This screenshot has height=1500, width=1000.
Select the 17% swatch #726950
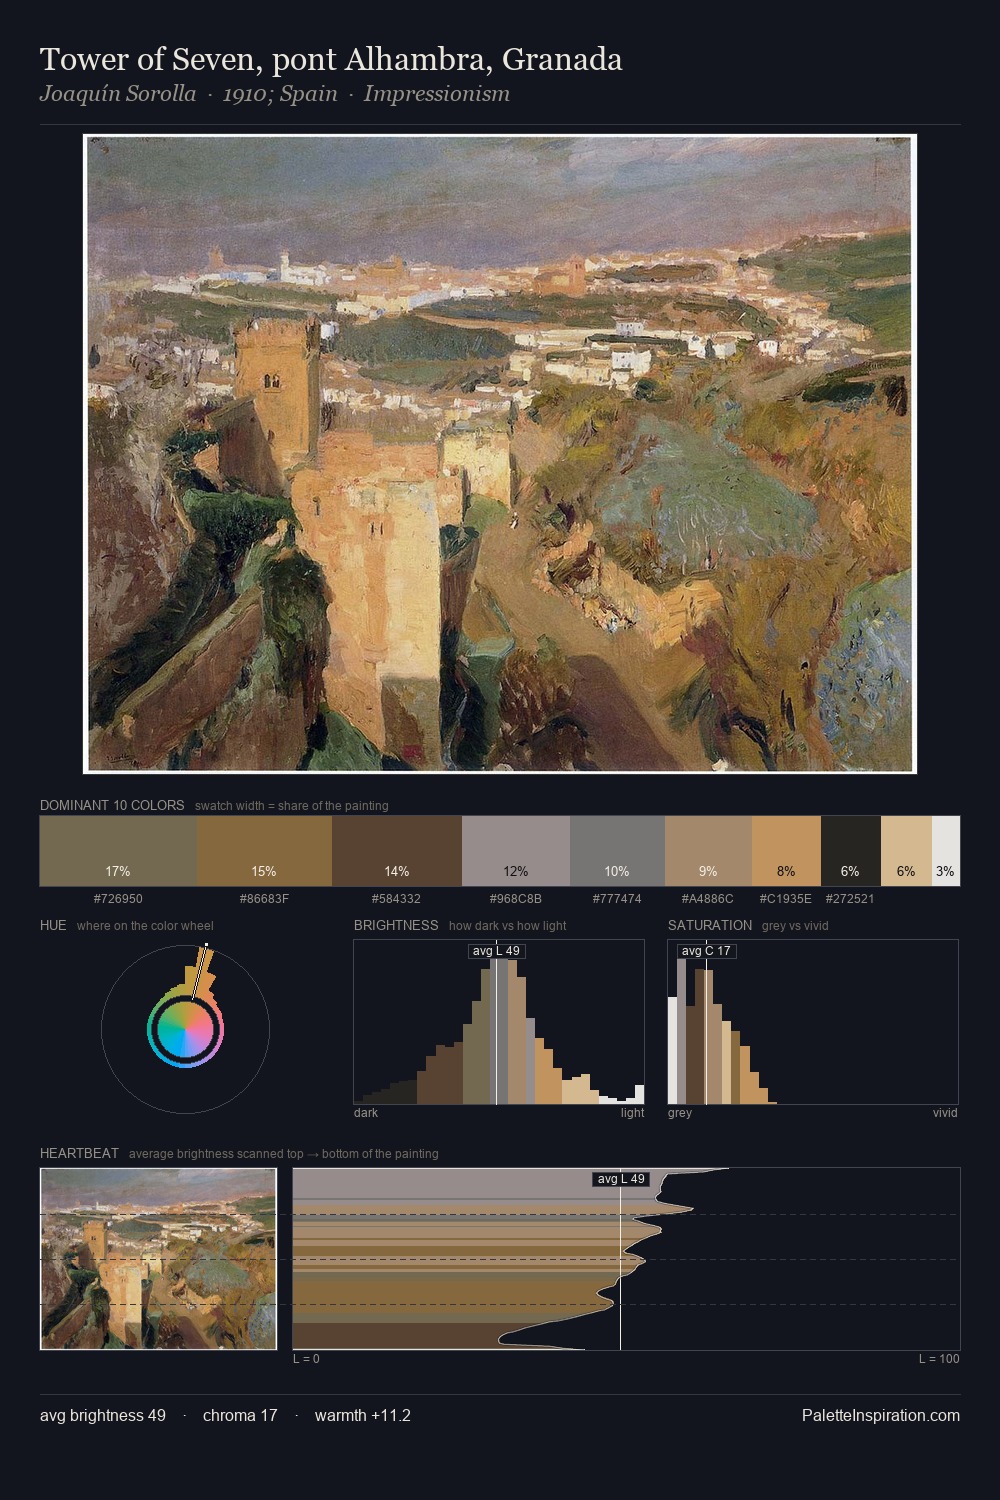(x=118, y=851)
